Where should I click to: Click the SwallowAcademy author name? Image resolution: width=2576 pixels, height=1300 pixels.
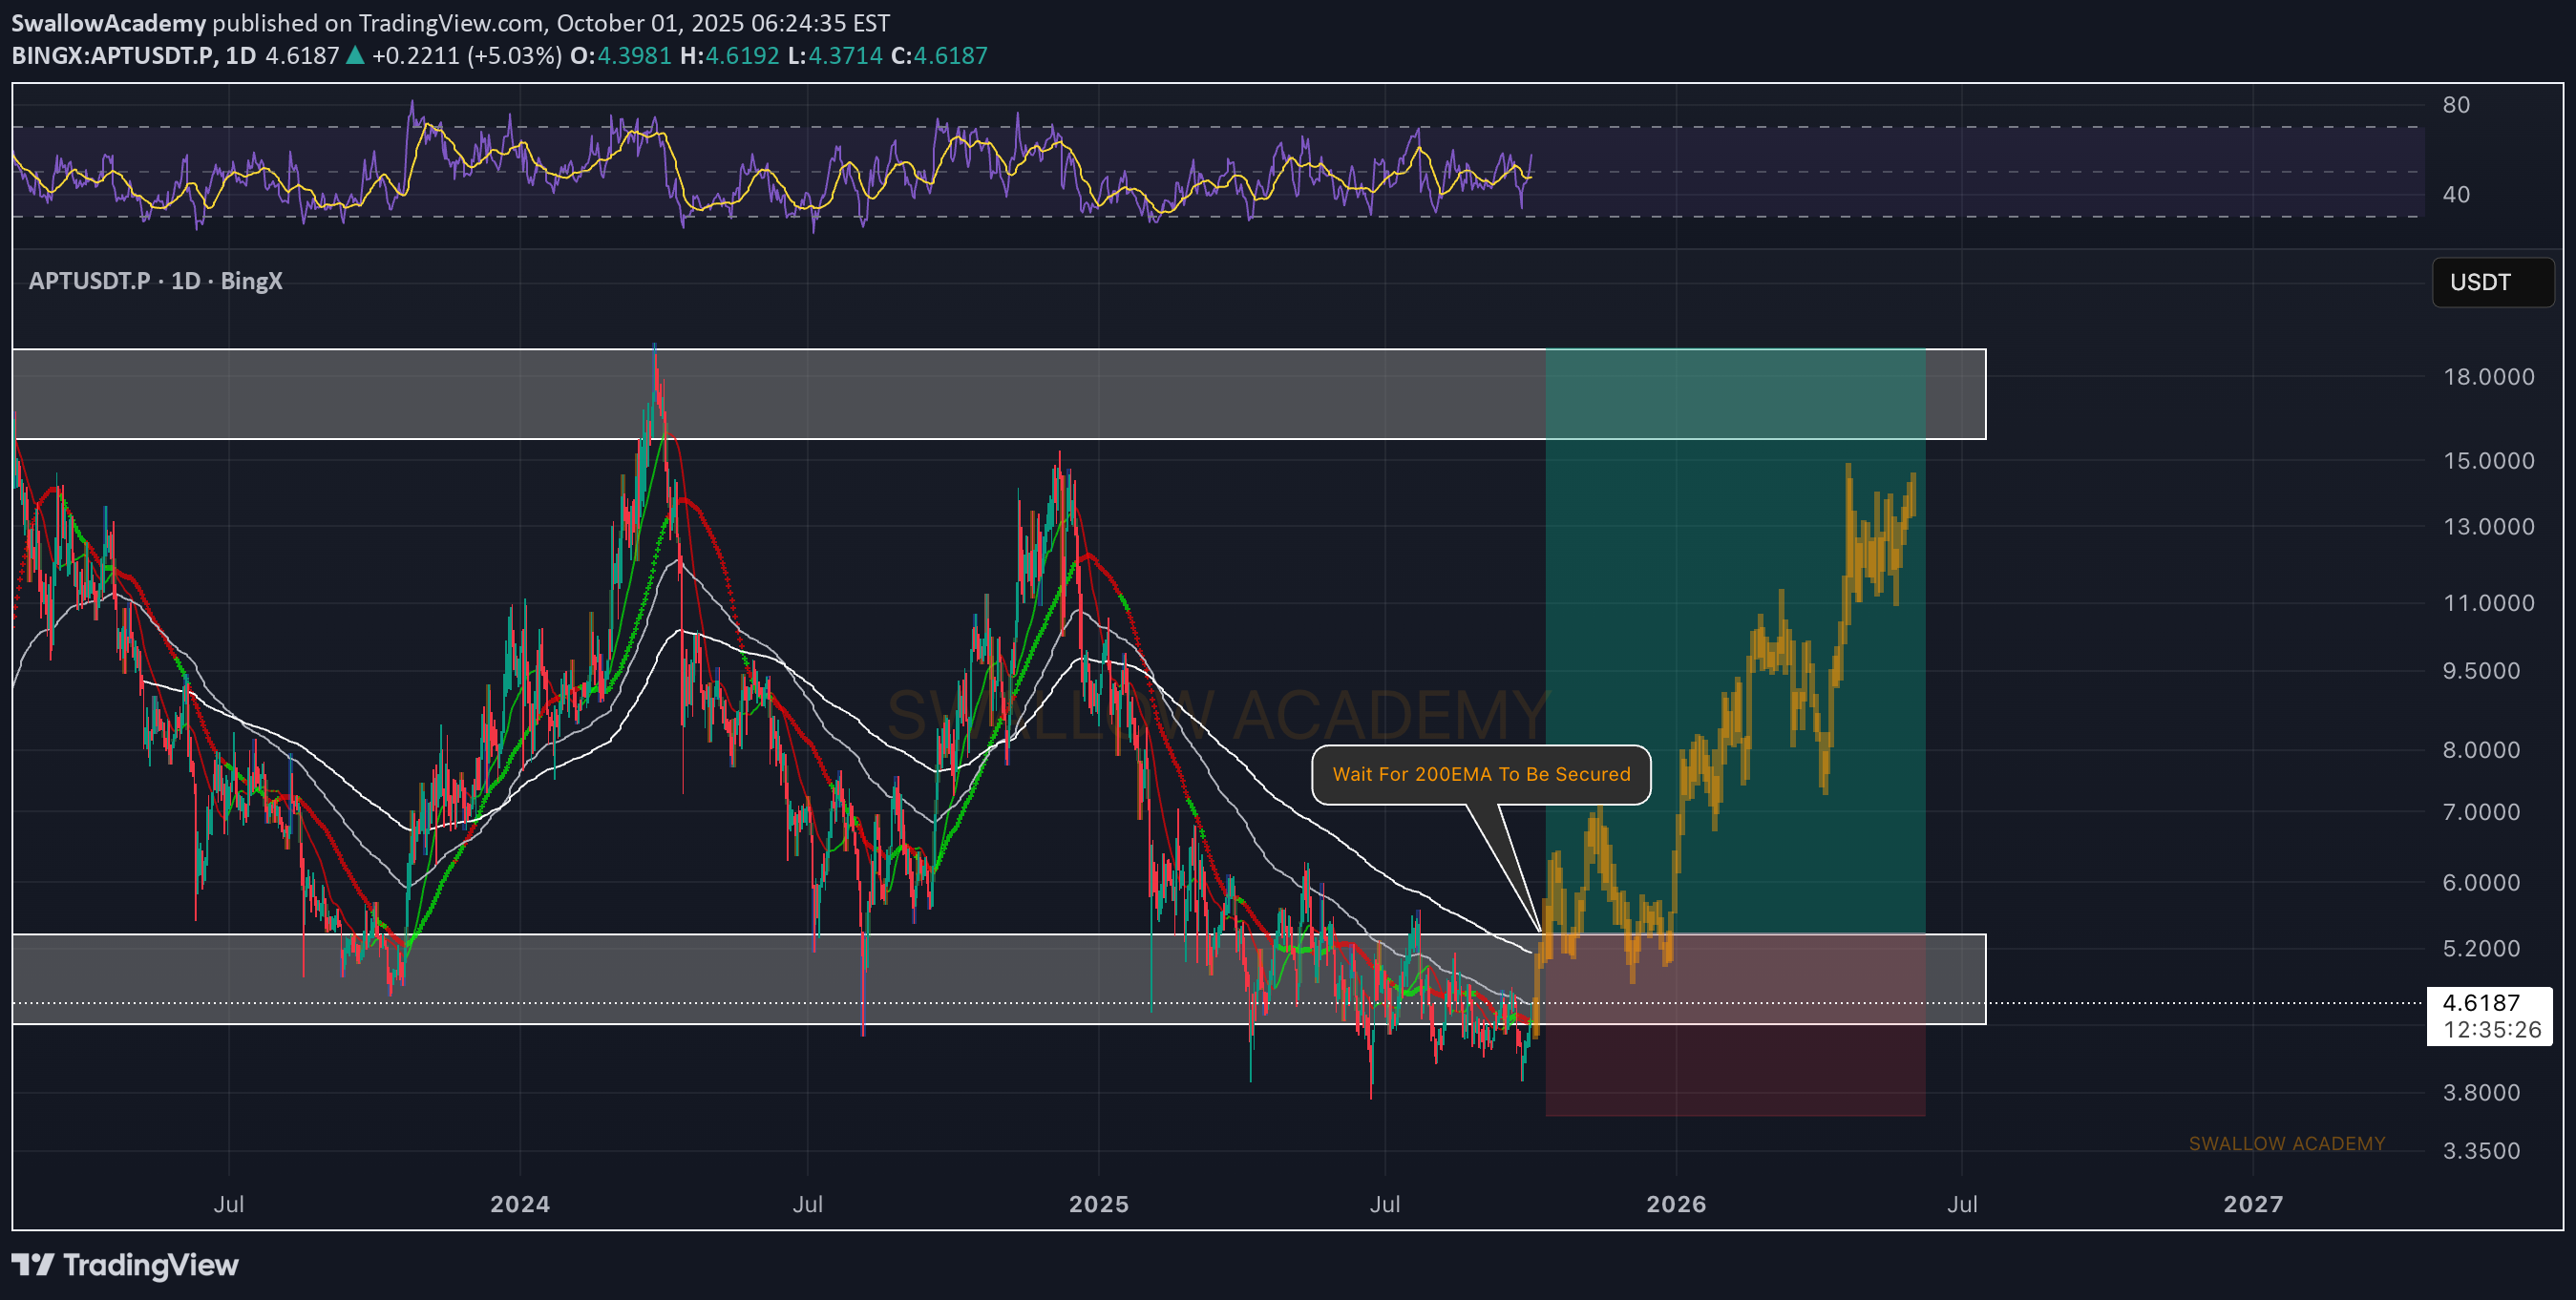108,23
